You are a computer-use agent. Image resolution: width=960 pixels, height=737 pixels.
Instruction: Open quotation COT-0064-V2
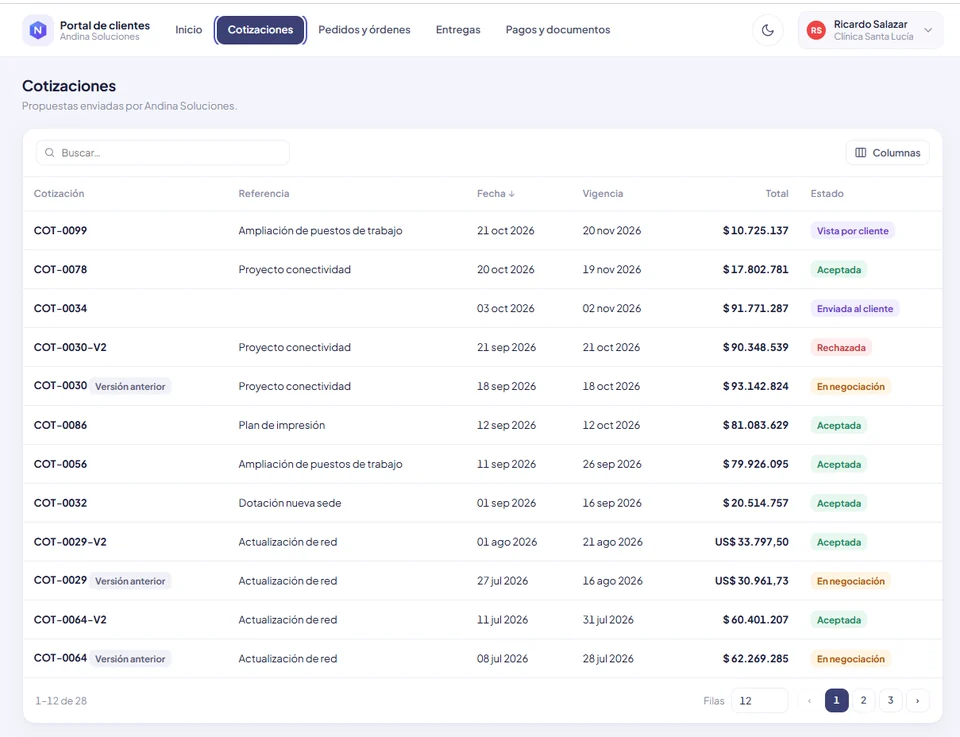70,619
